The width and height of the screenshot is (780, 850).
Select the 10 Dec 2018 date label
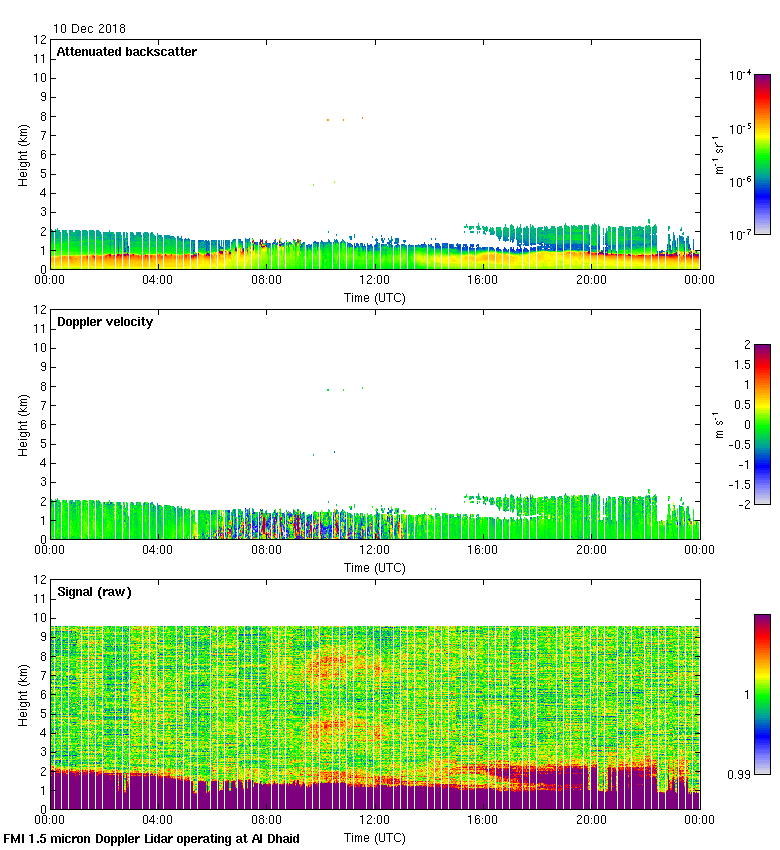[90, 29]
